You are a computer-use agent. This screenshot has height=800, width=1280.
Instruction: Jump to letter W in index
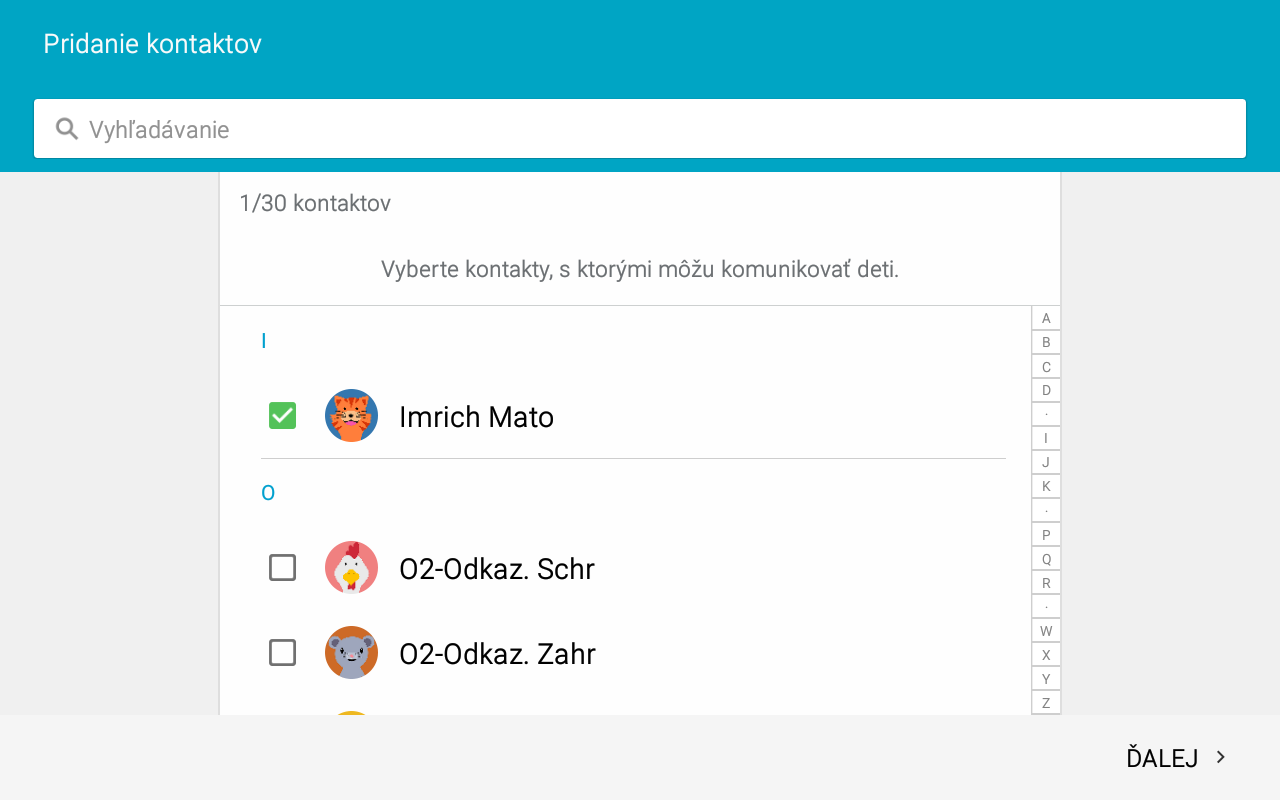(x=1046, y=631)
